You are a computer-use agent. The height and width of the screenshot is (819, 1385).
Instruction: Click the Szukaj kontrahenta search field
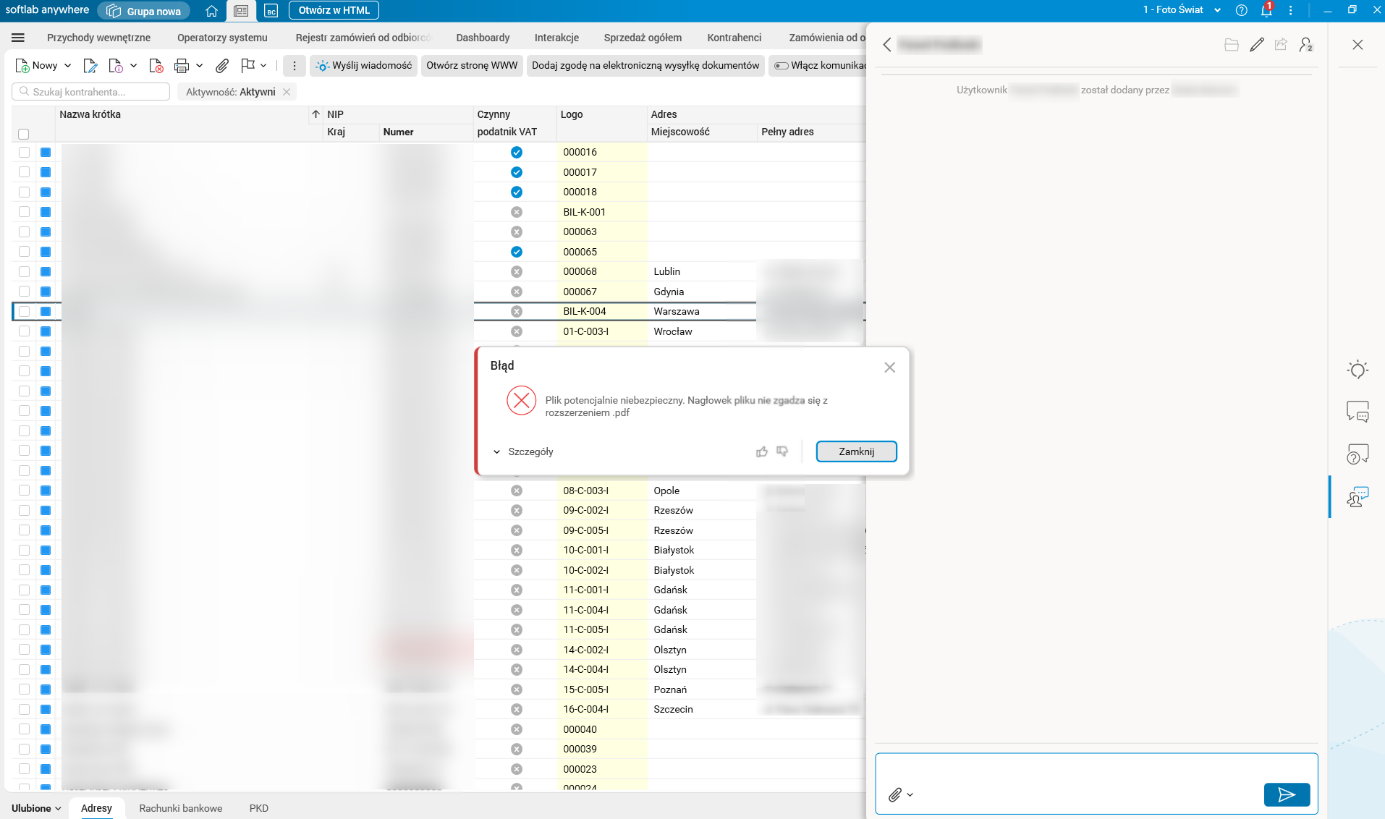pyautogui.click(x=90, y=92)
